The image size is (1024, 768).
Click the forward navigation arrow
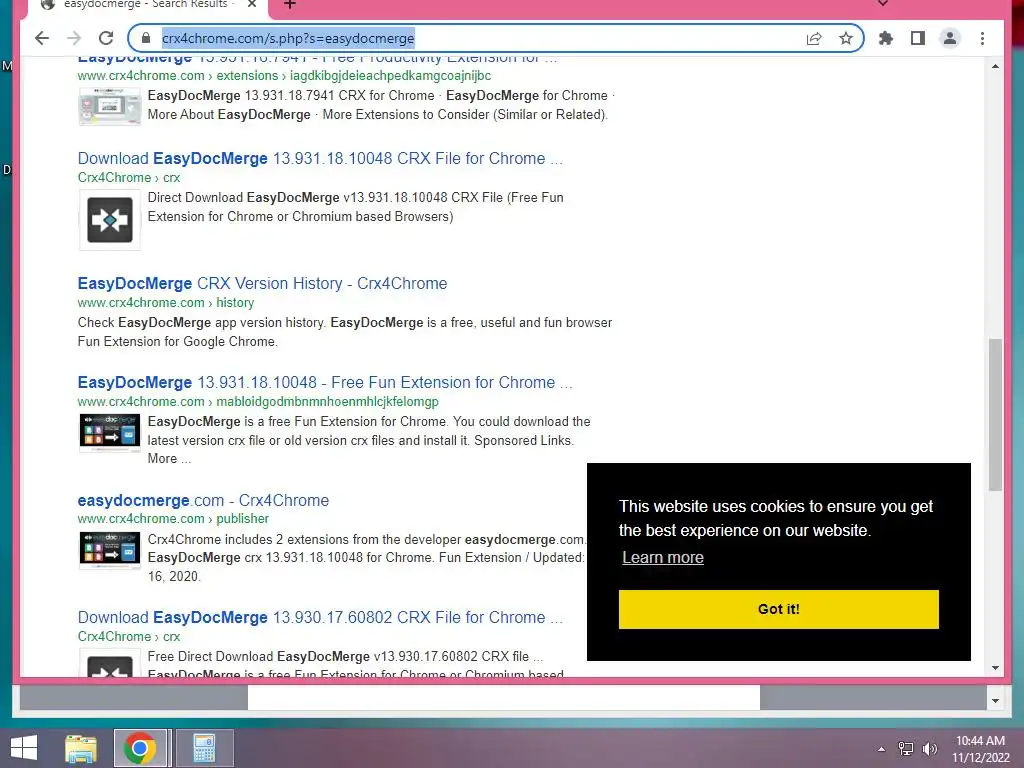click(x=74, y=38)
